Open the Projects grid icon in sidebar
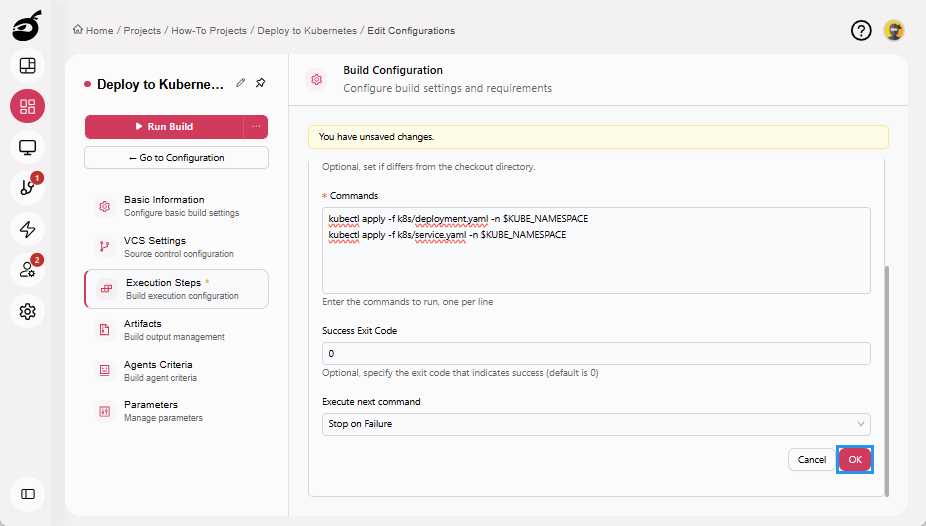Image resolution: width=926 pixels, height=526 pixels. click(27, 106)
